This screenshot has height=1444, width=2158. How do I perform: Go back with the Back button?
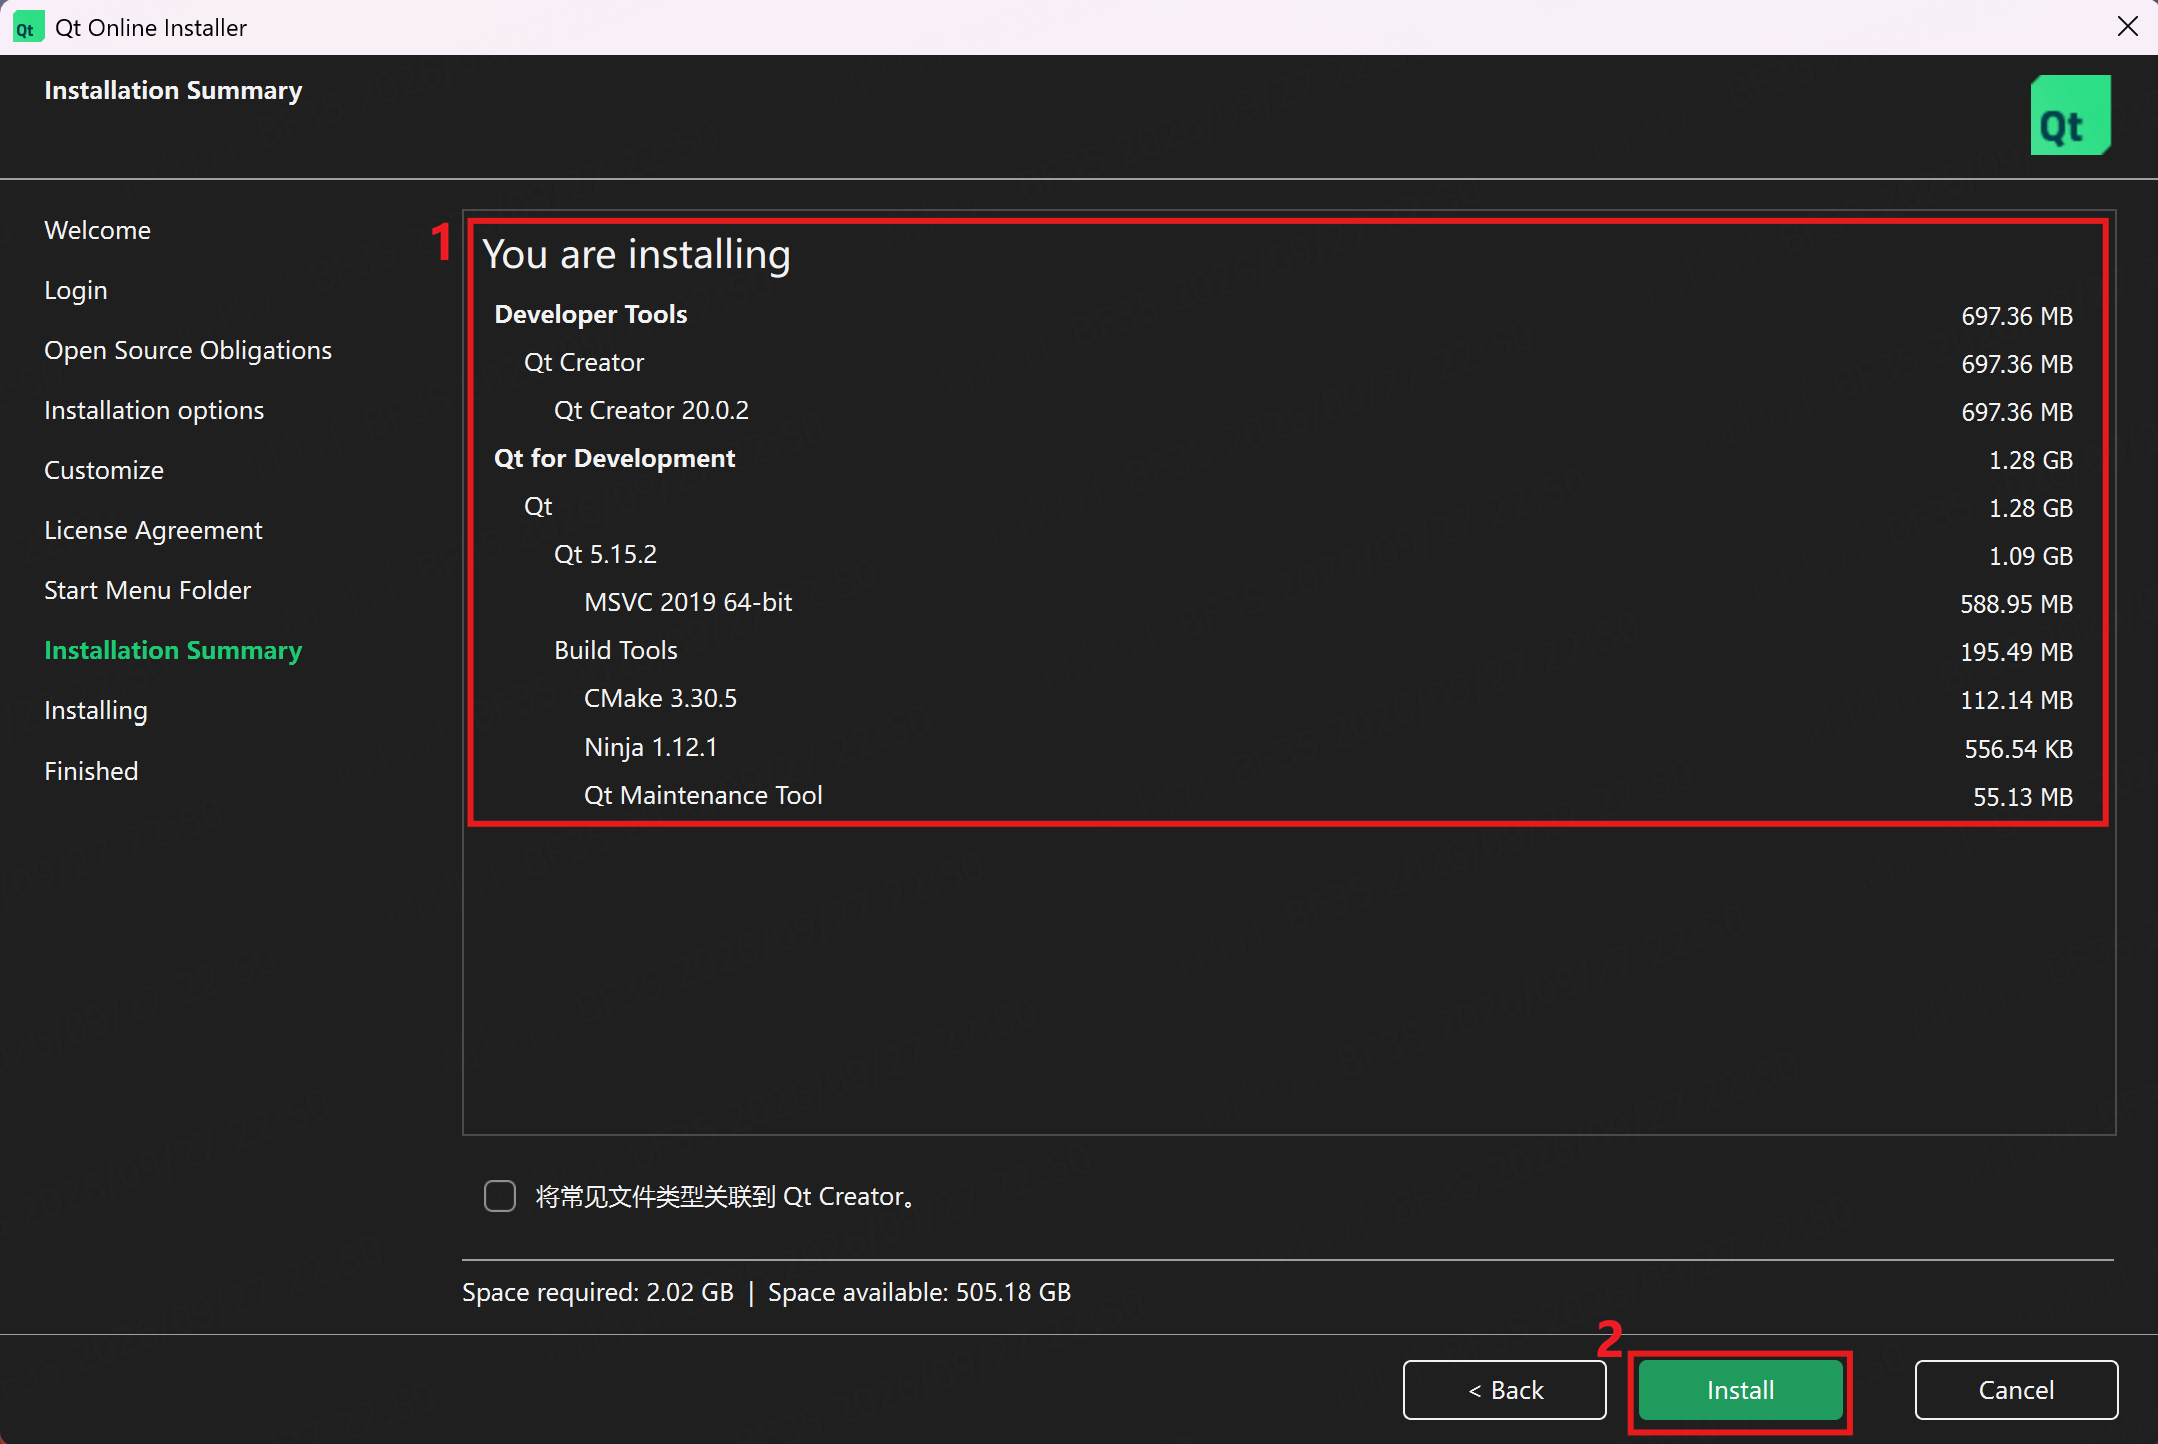point(1504,1390)
